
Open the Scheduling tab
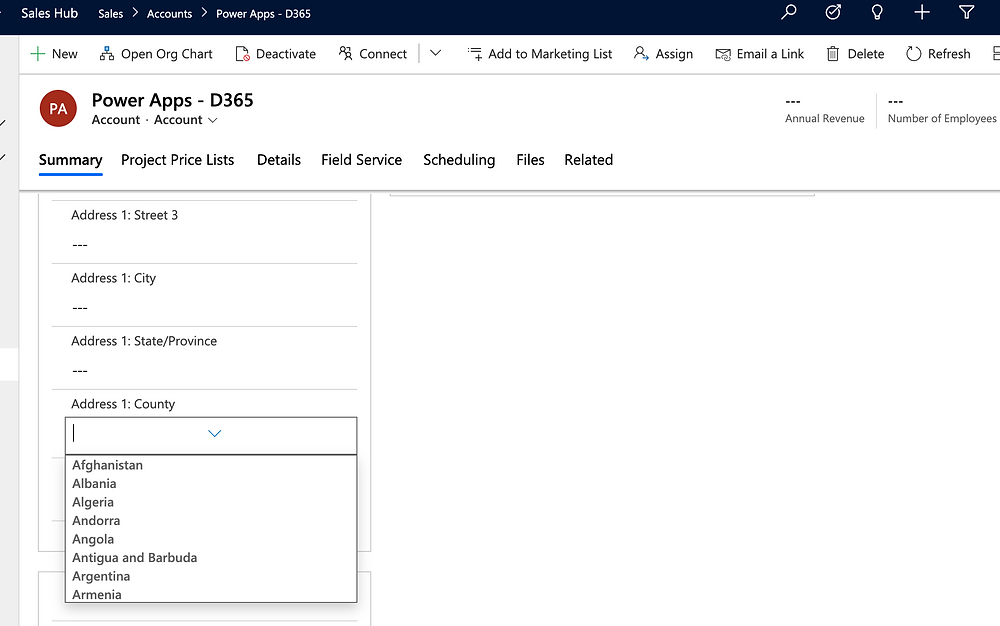[459, 160]
